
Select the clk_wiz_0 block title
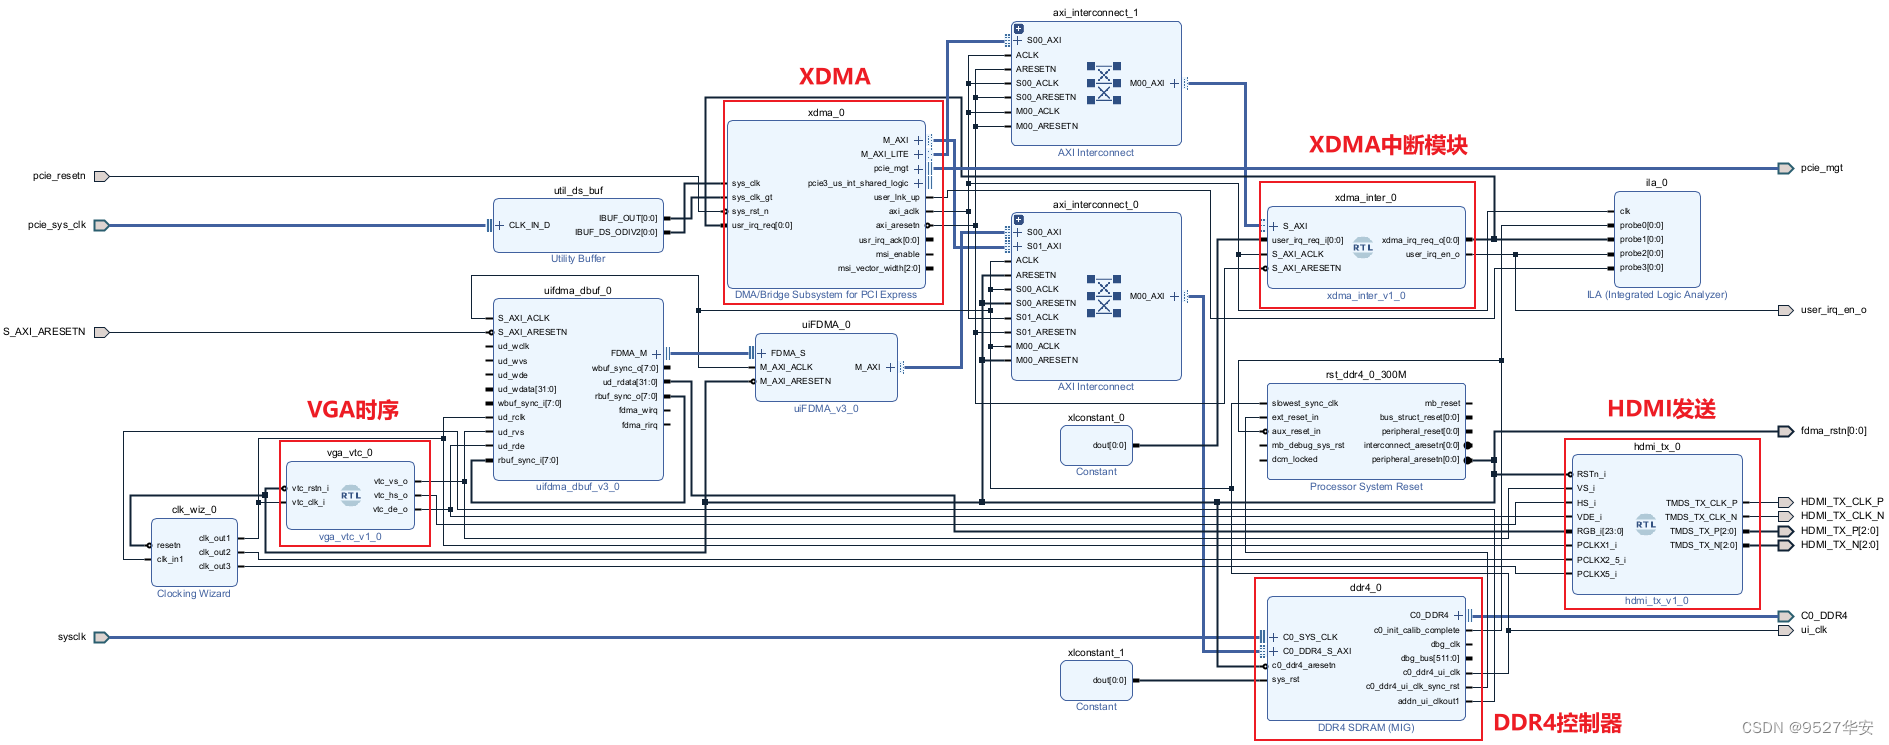click(194, 510)
